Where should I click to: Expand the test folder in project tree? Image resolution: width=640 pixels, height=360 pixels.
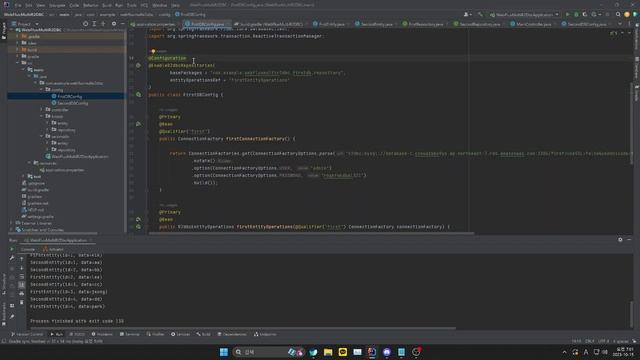point(24,176)
